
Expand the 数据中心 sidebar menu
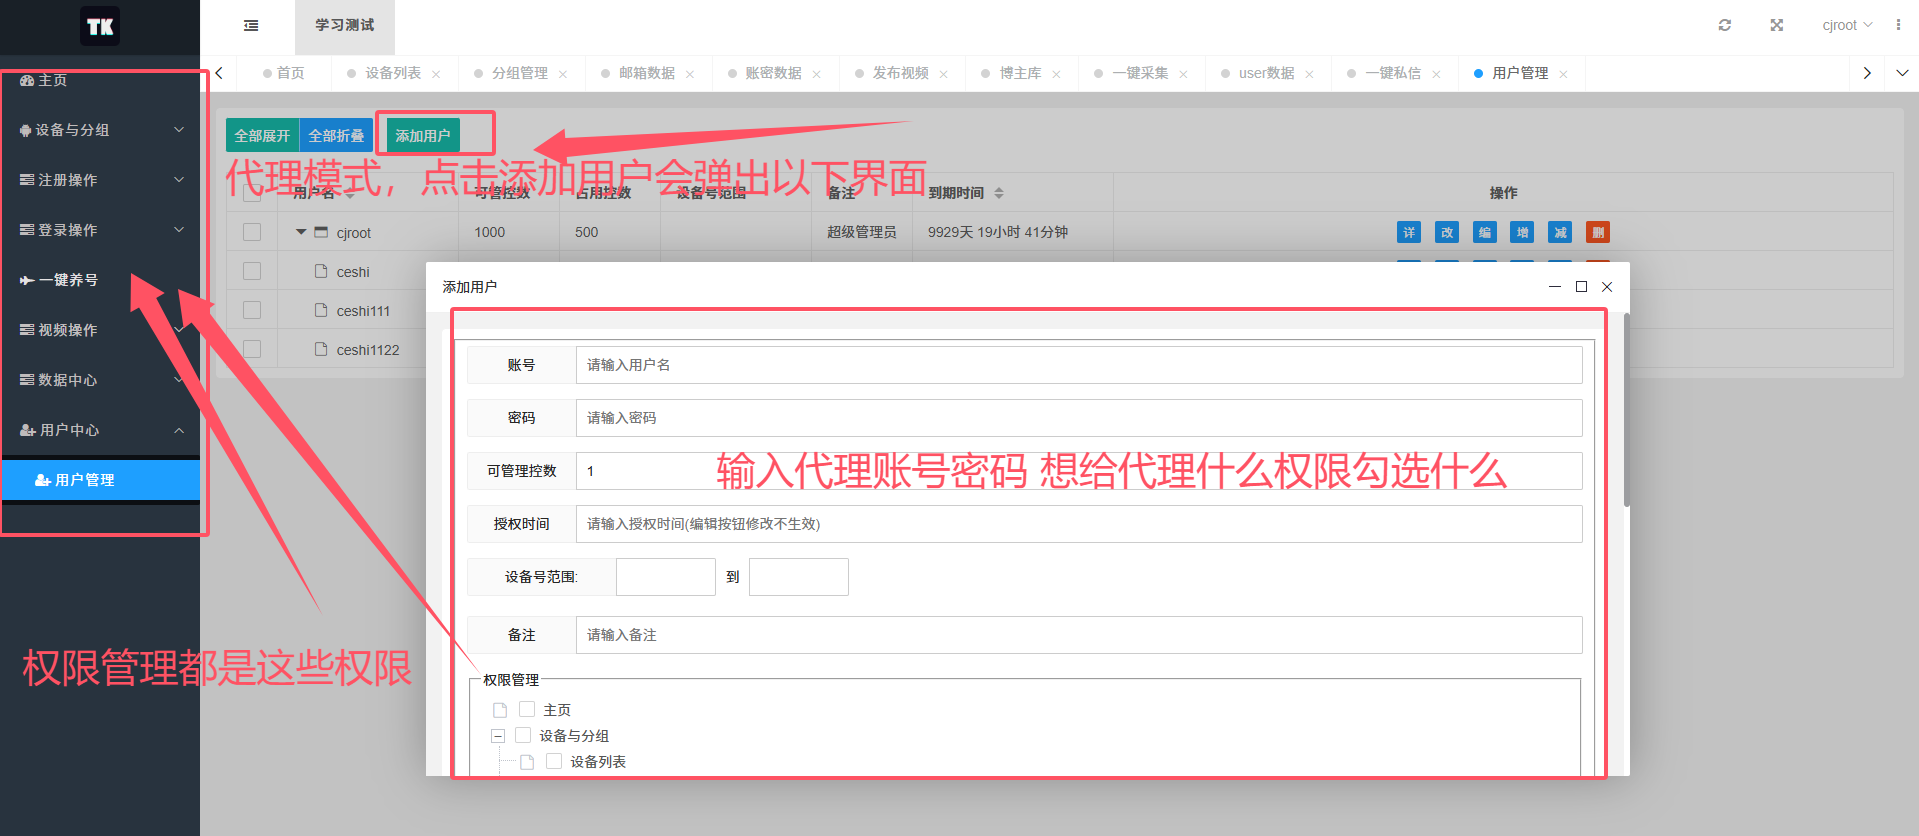click(100, 380)
